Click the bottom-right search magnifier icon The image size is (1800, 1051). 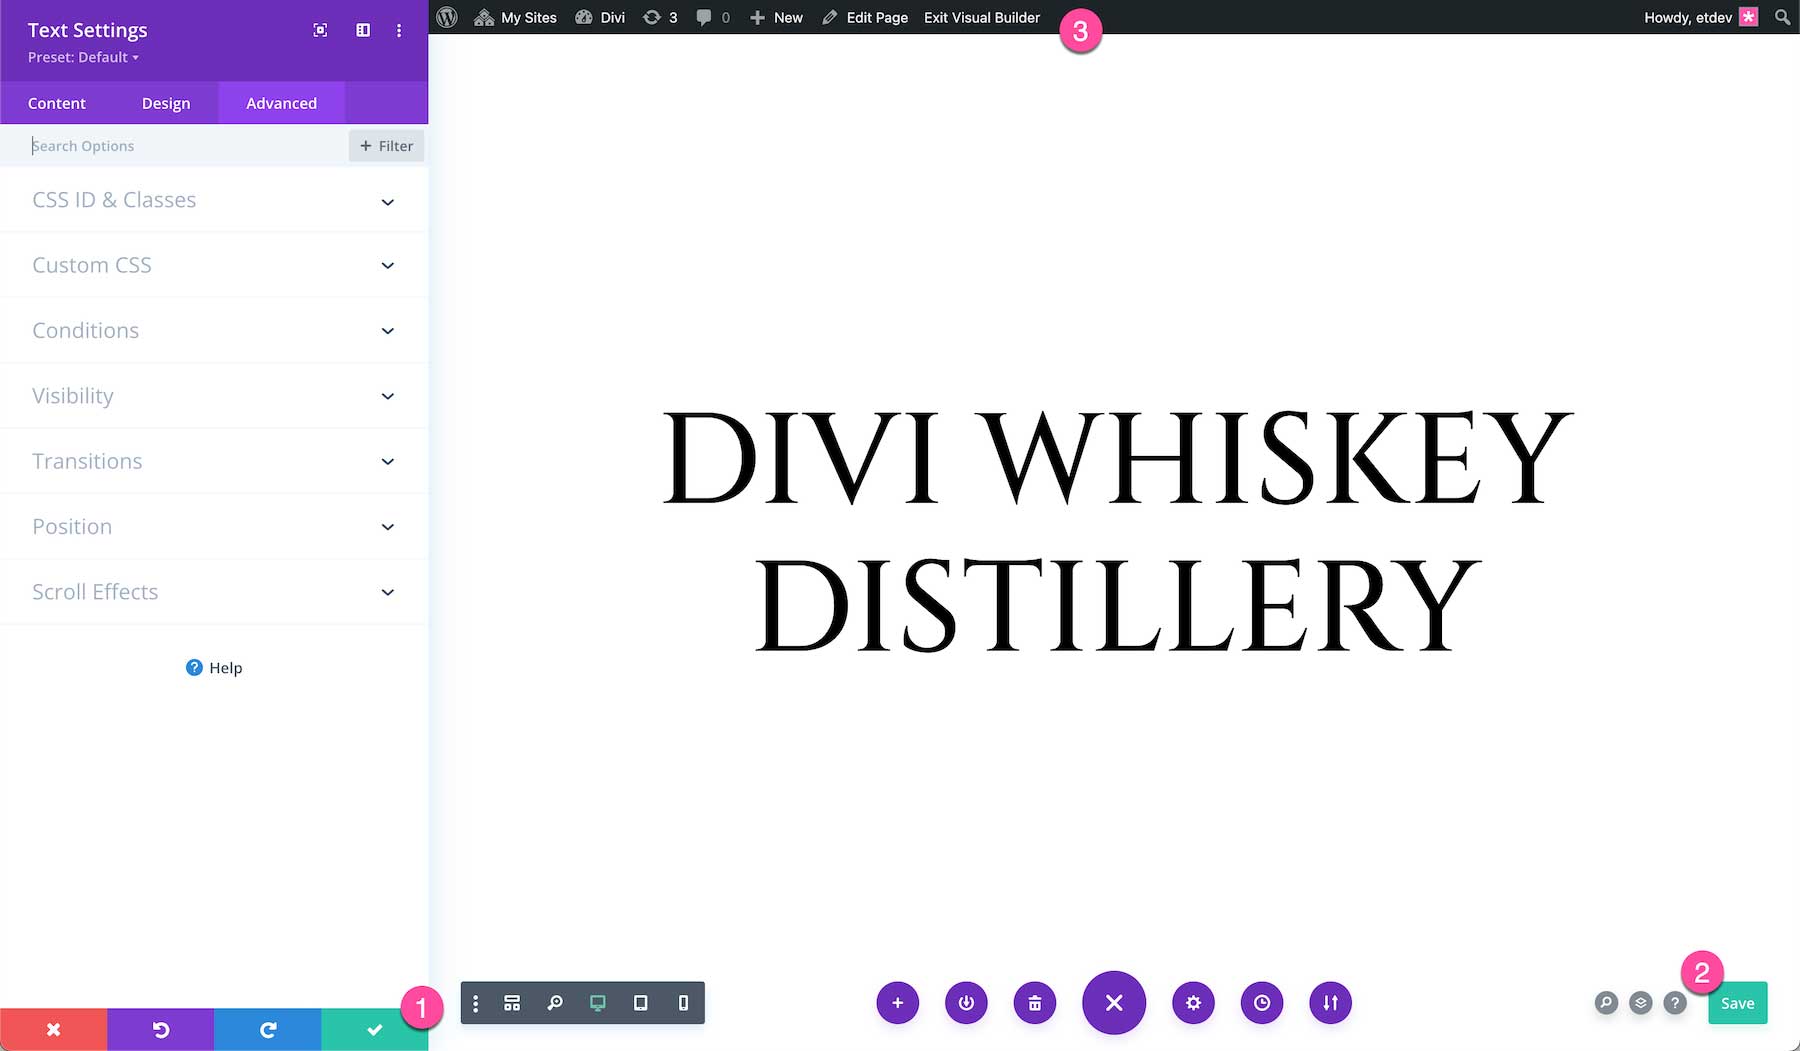[x=1606, y=1003]
